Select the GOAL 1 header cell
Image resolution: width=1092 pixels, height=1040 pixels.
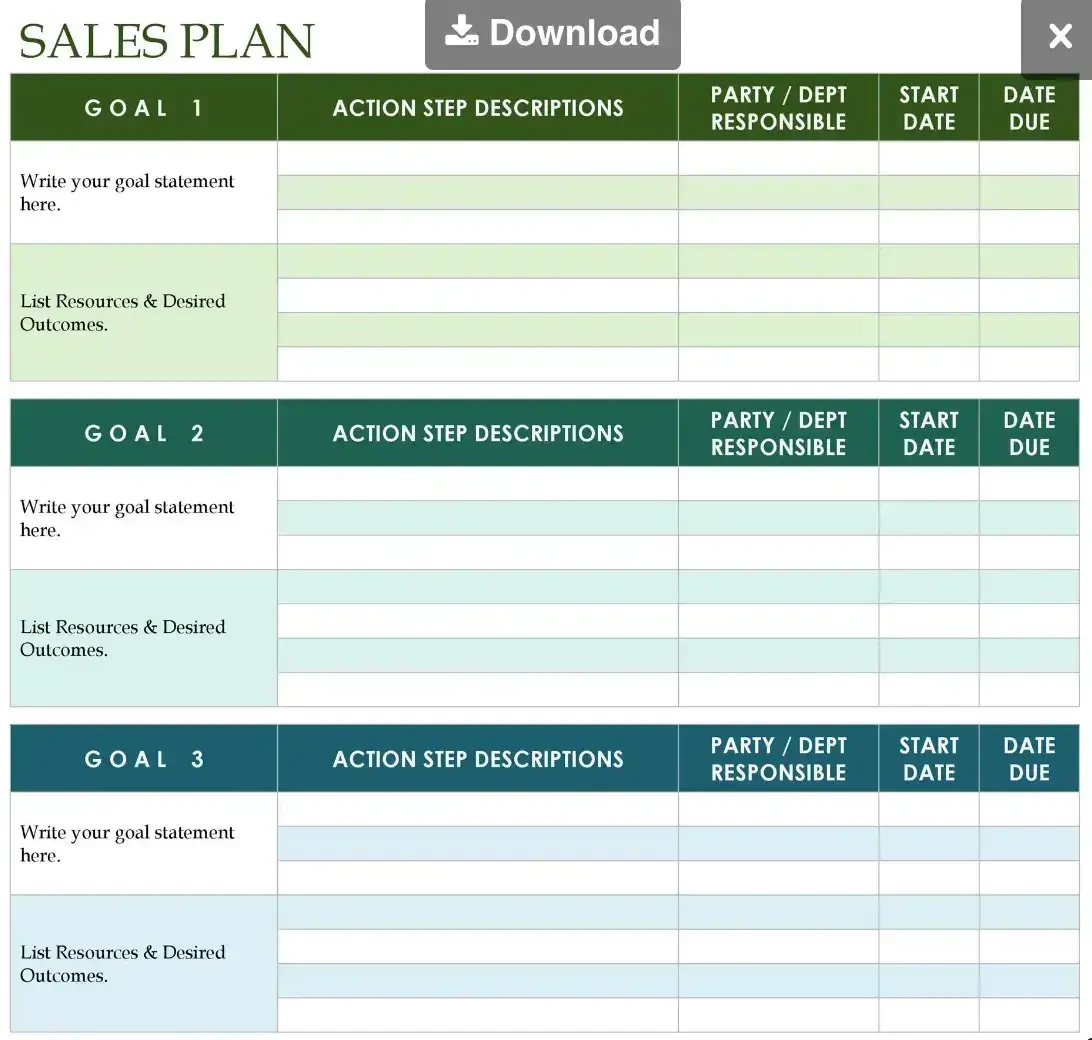point(144,108)
